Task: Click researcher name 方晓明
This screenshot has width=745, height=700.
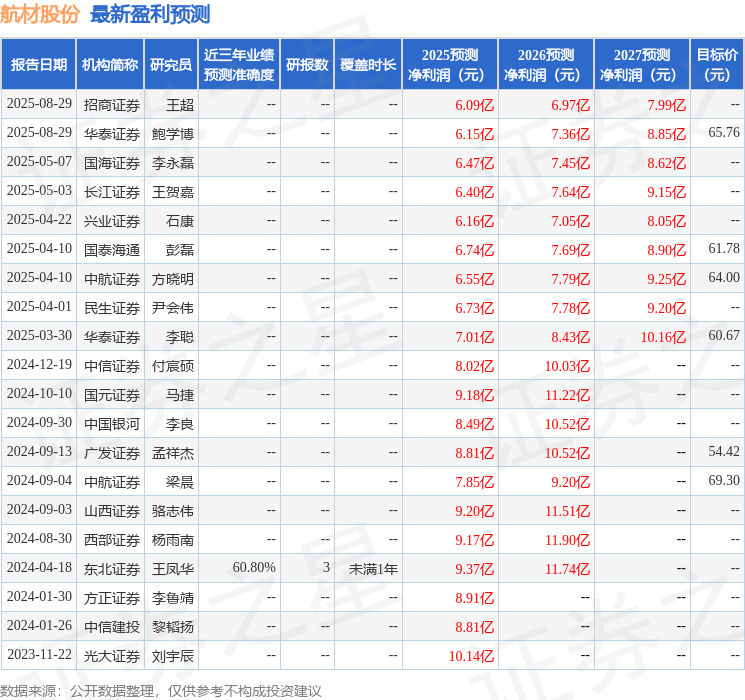Action: pyautogui.click(x=173, y=278)
